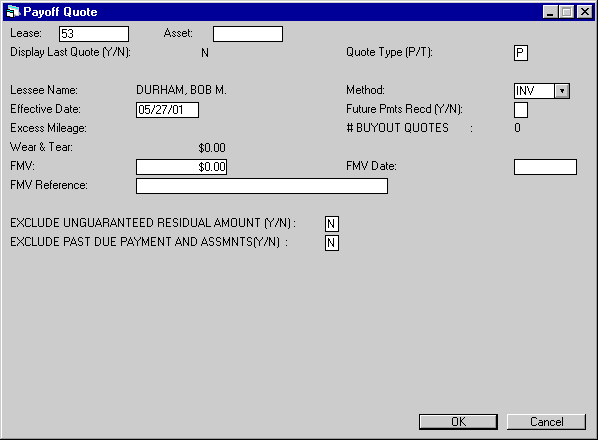This screenshot has height=440, width=598.
Task: Minimize the Payoff Quote window
Action: [550, 12]
